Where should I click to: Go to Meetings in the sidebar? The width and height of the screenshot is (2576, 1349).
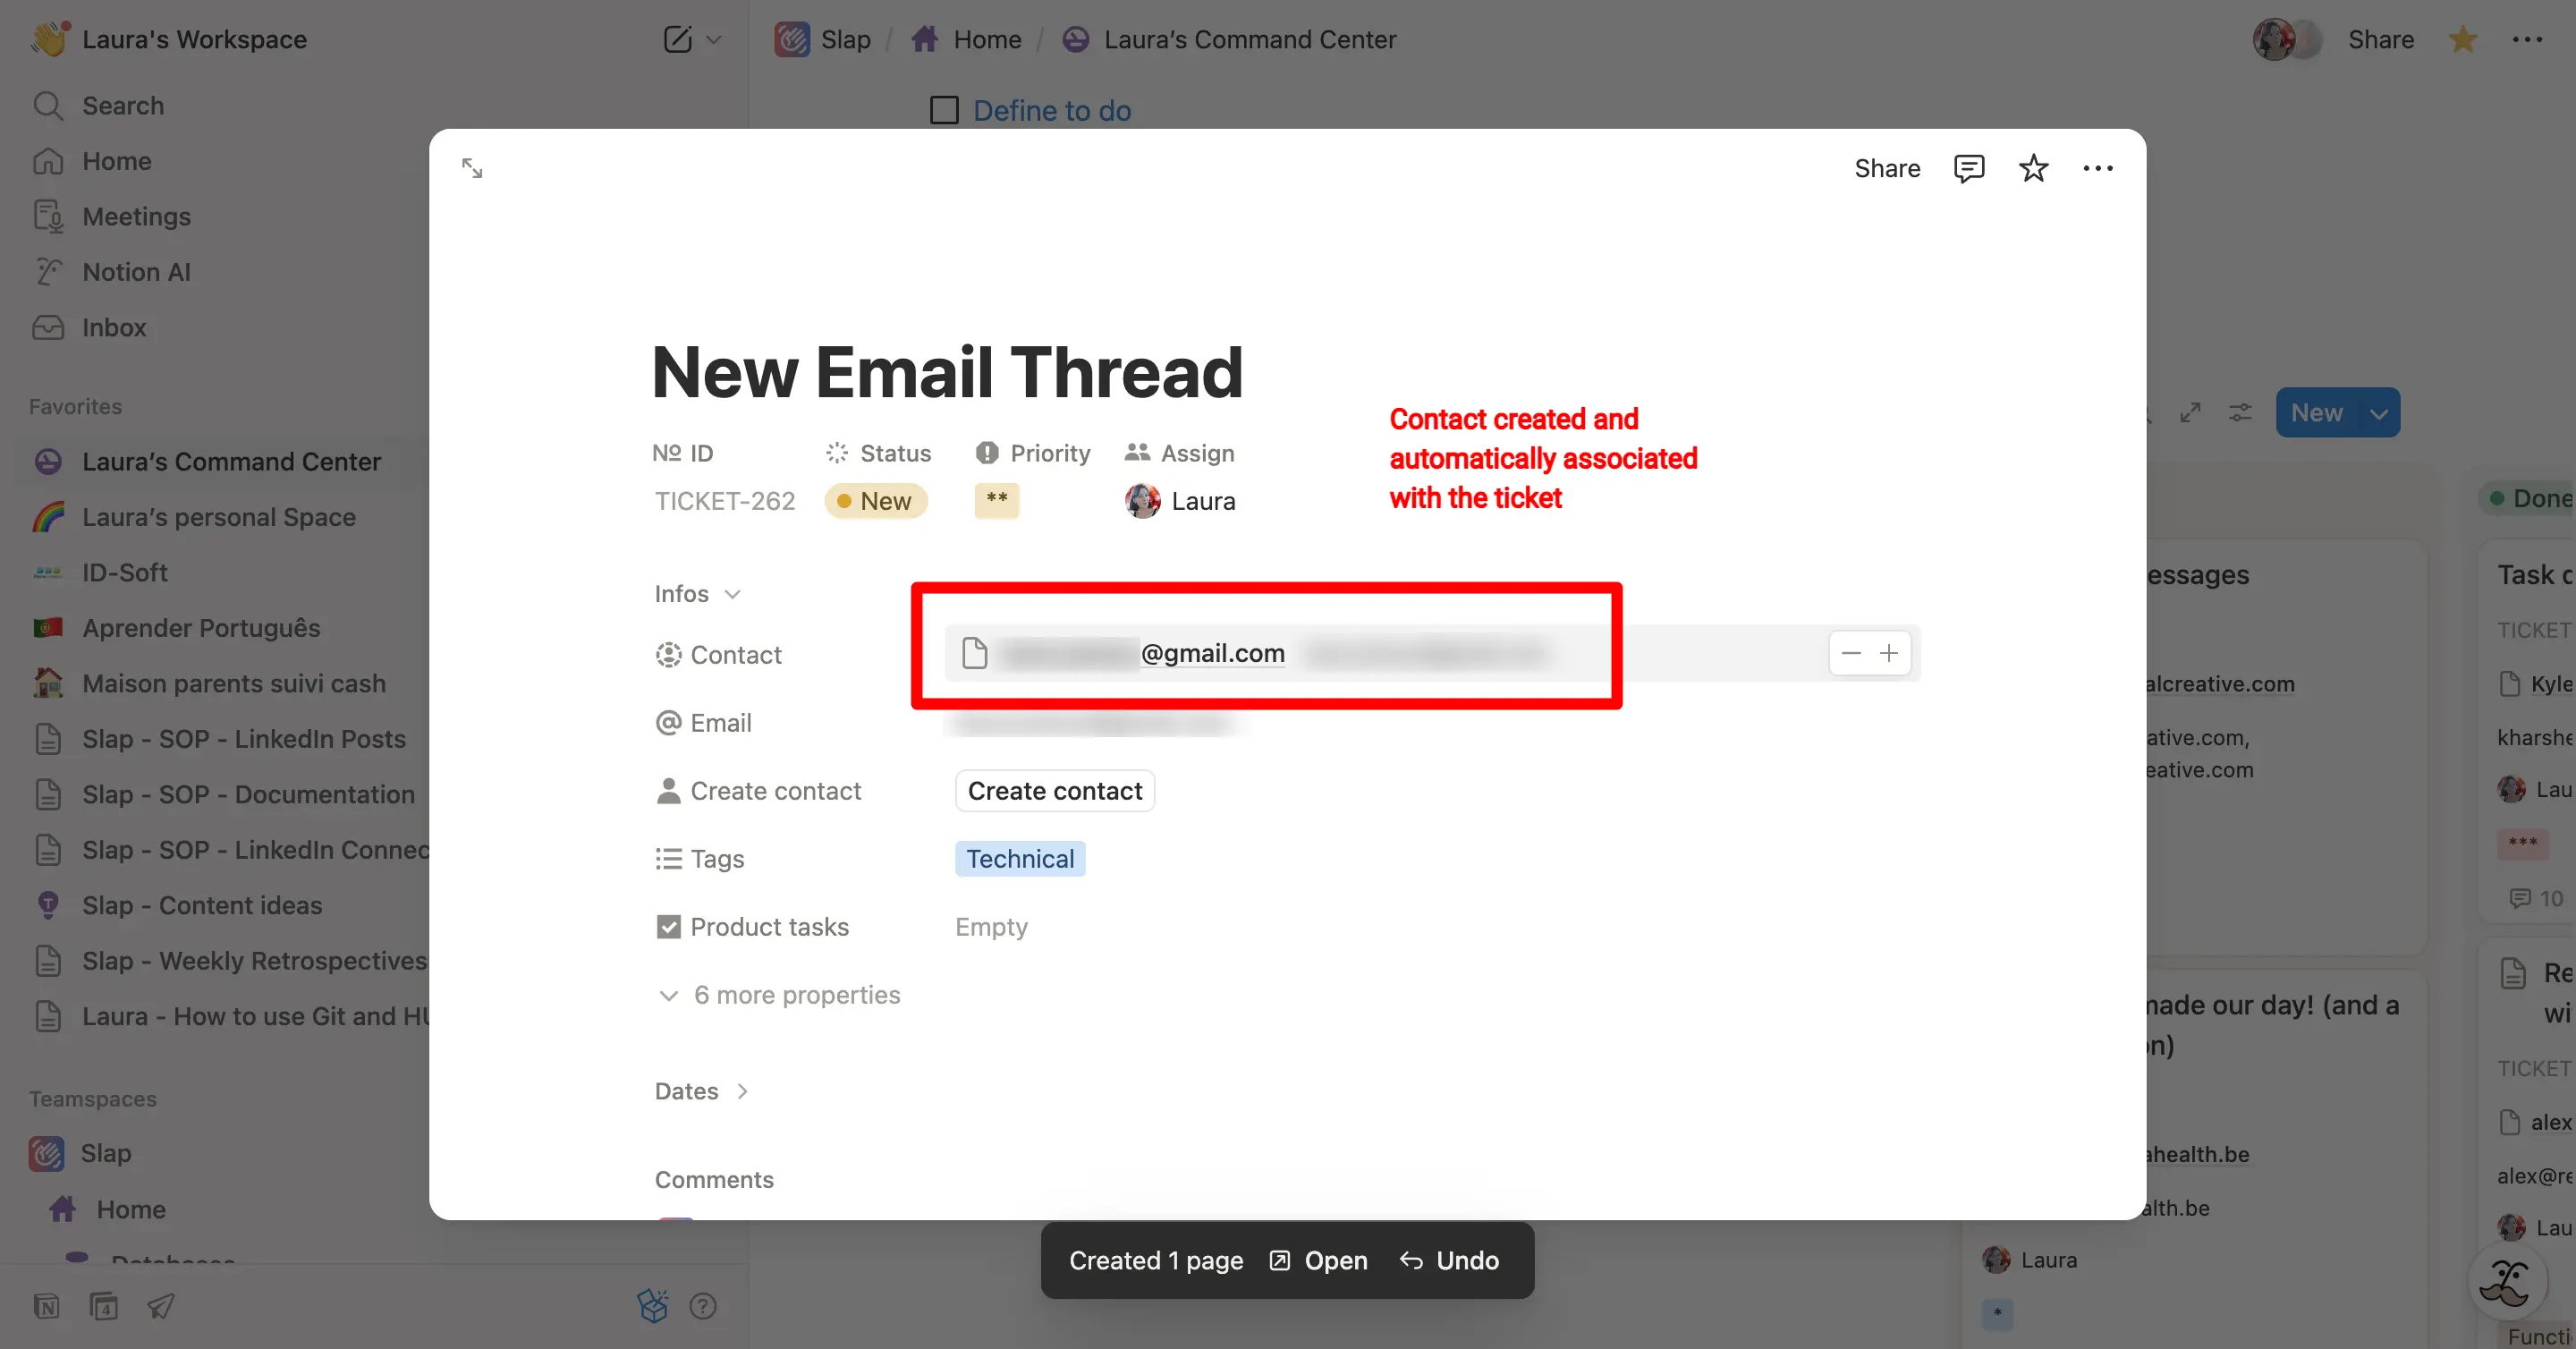(x=136, y=216)
